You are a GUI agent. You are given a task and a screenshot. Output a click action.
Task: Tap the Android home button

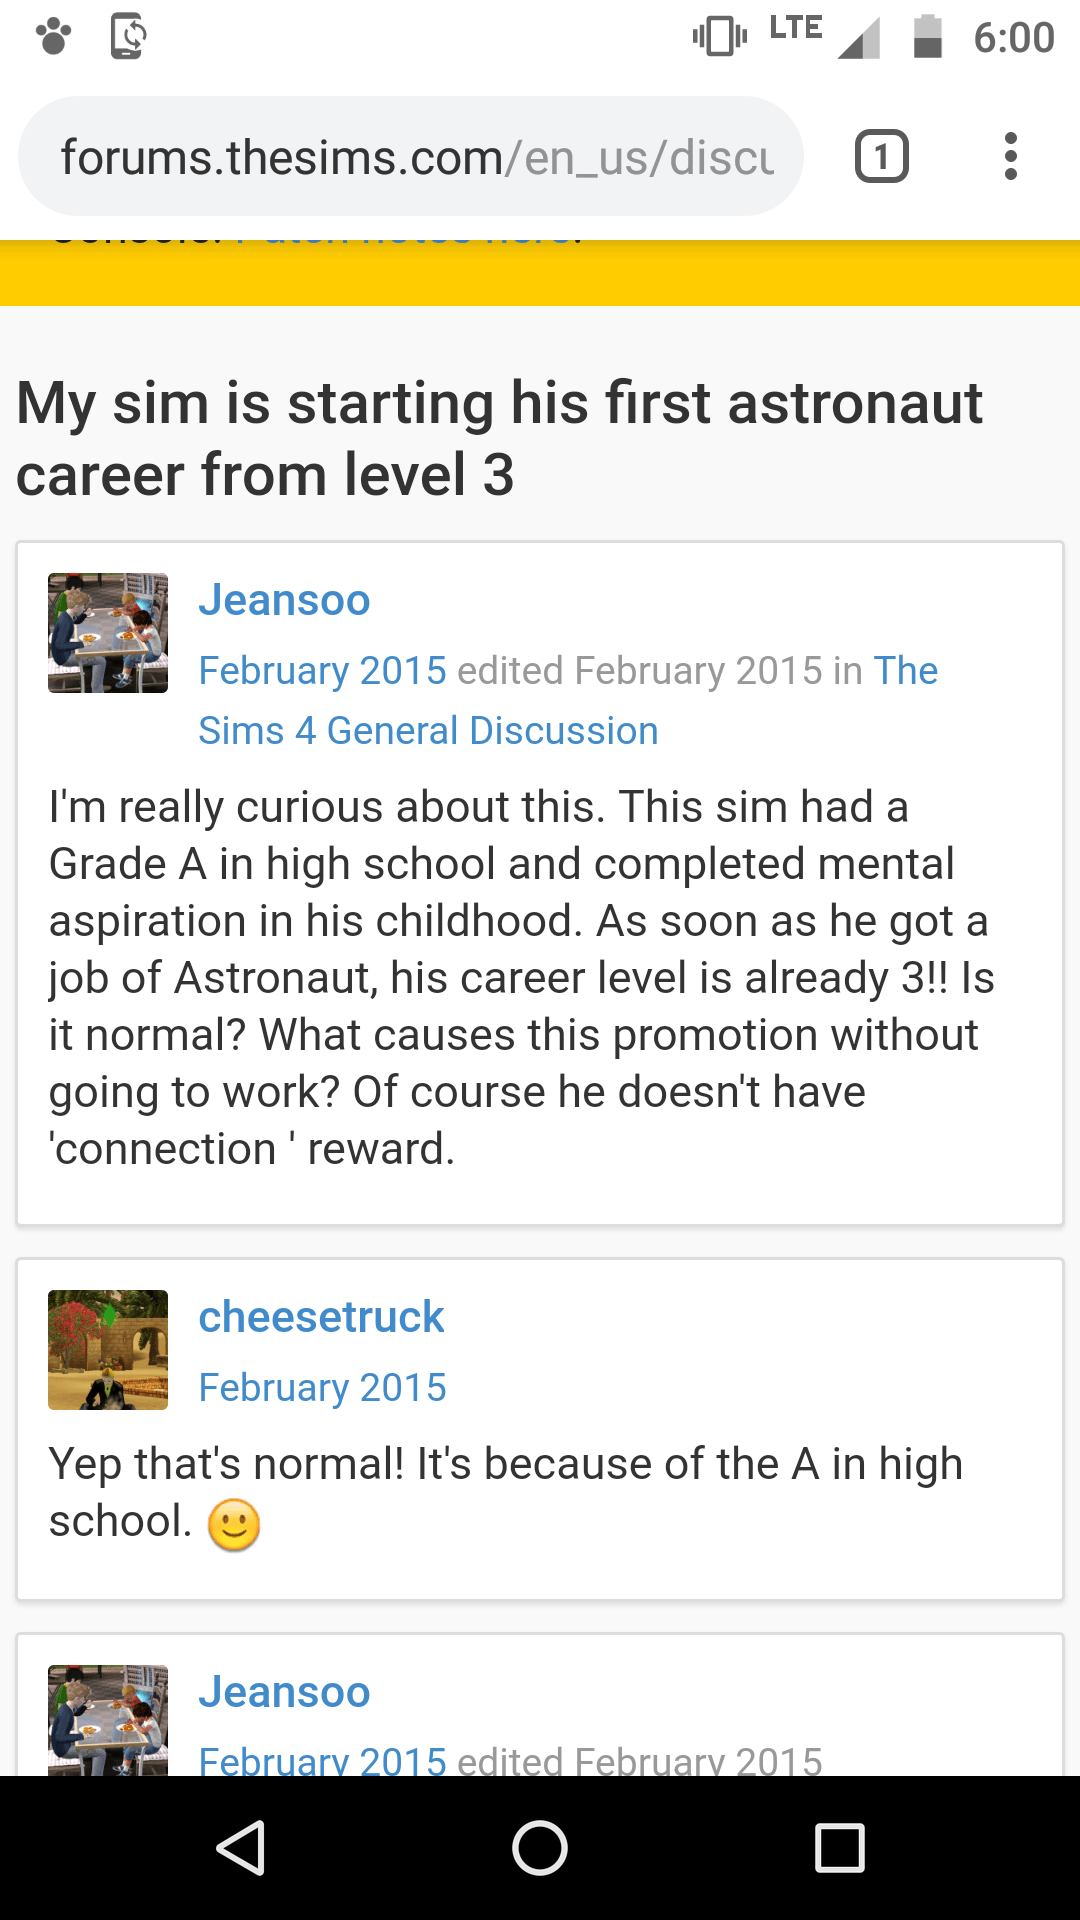(540, 1847)
